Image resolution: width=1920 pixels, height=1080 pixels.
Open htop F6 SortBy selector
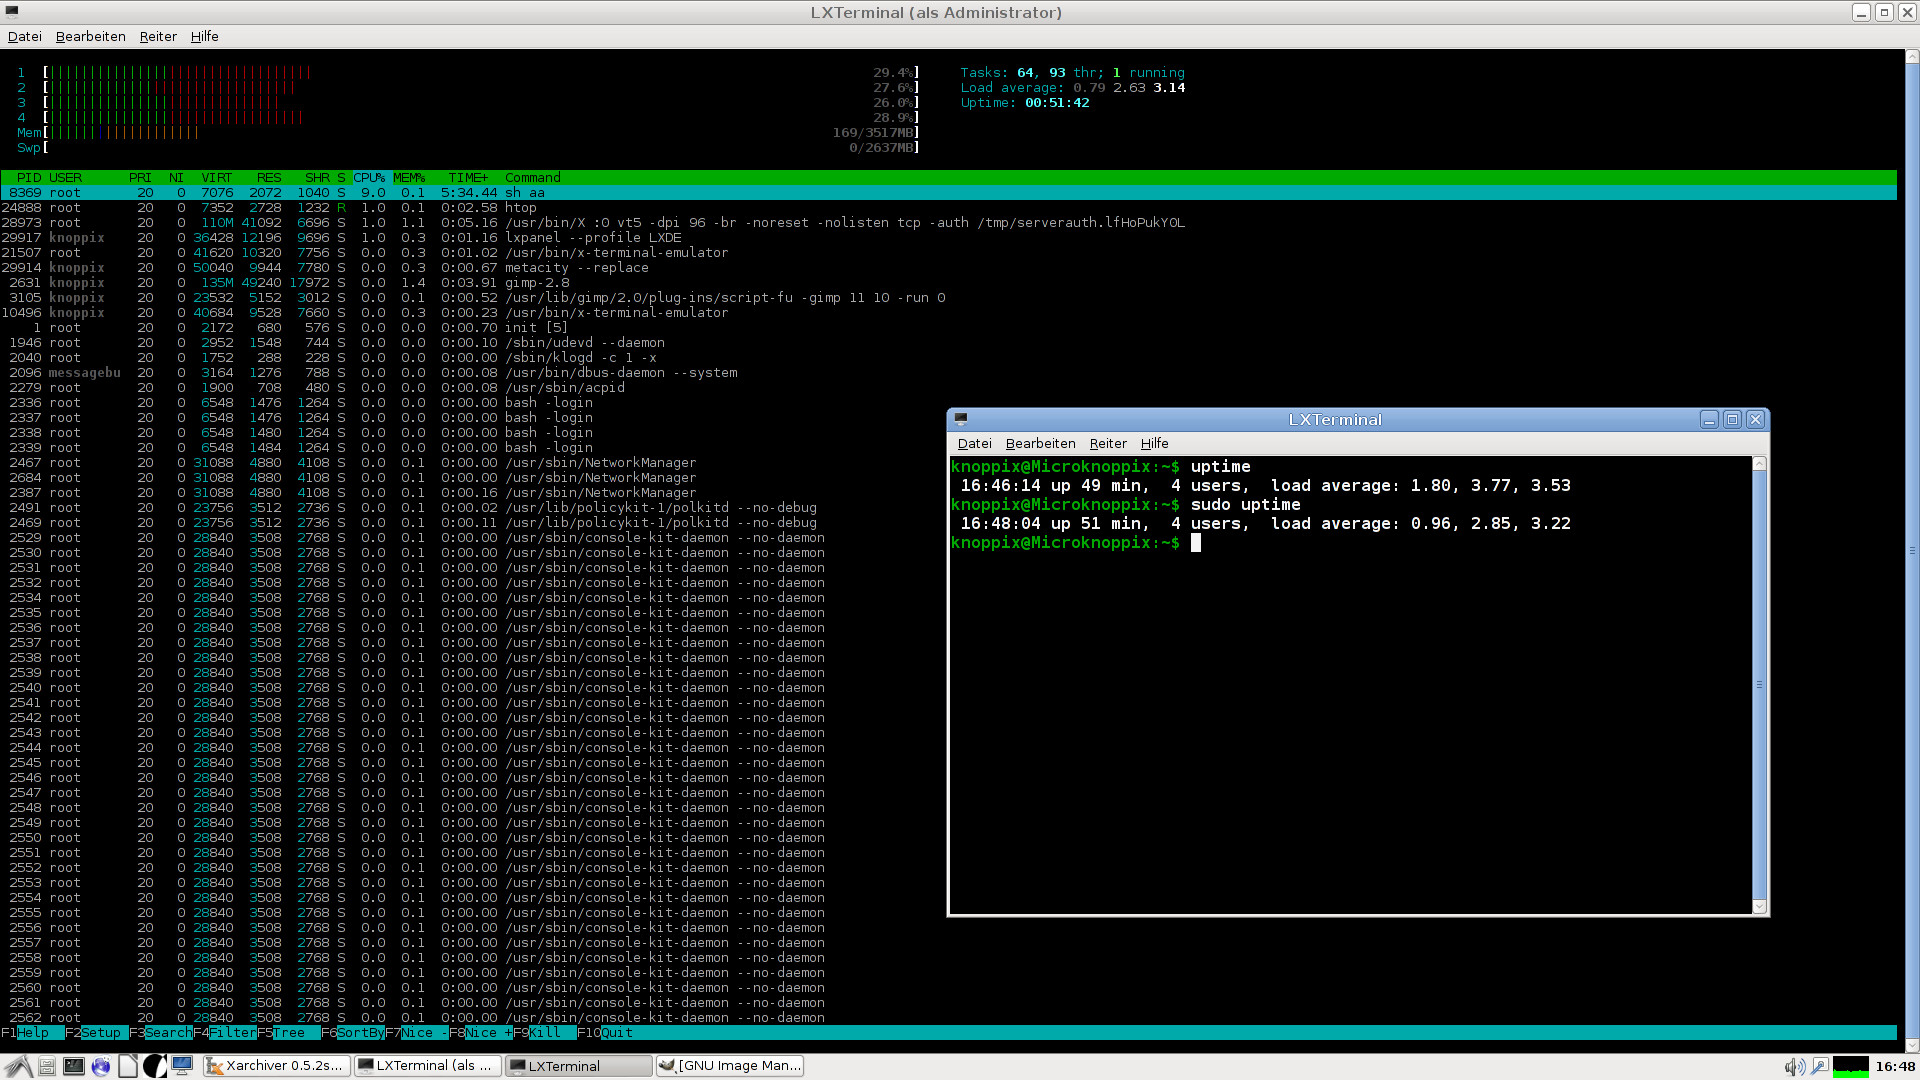[352, 1032]
